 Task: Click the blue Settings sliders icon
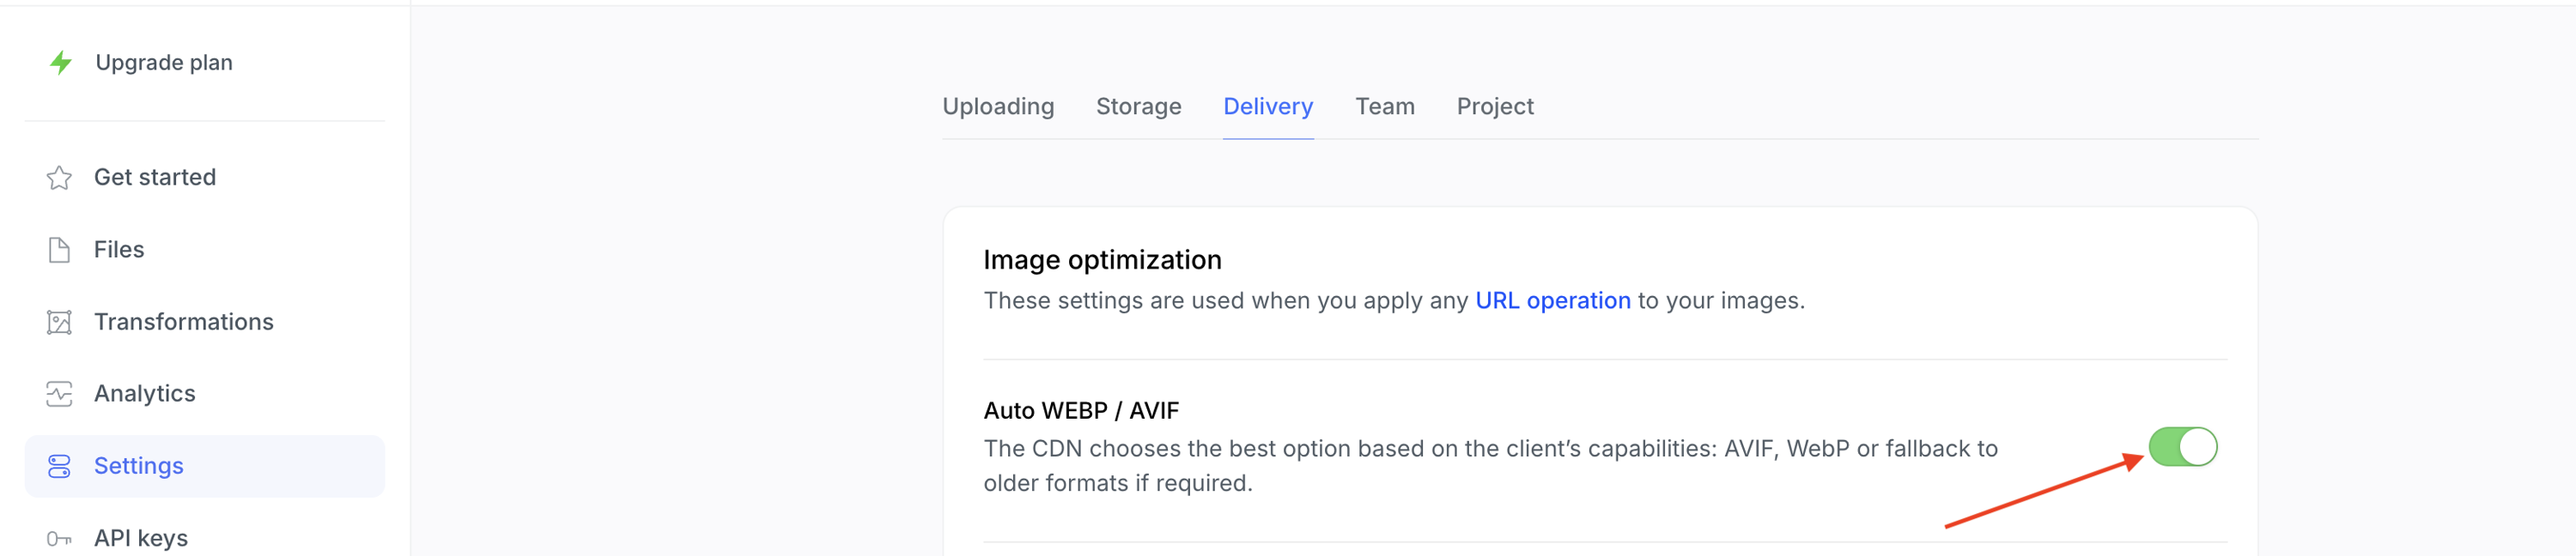[59, 466]
